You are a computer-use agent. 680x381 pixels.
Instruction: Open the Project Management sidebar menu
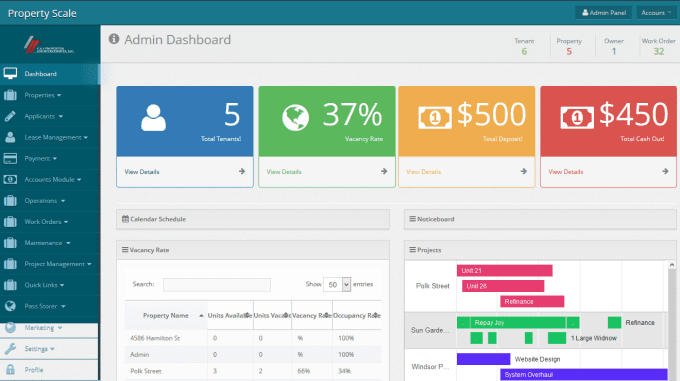point(58,264)
